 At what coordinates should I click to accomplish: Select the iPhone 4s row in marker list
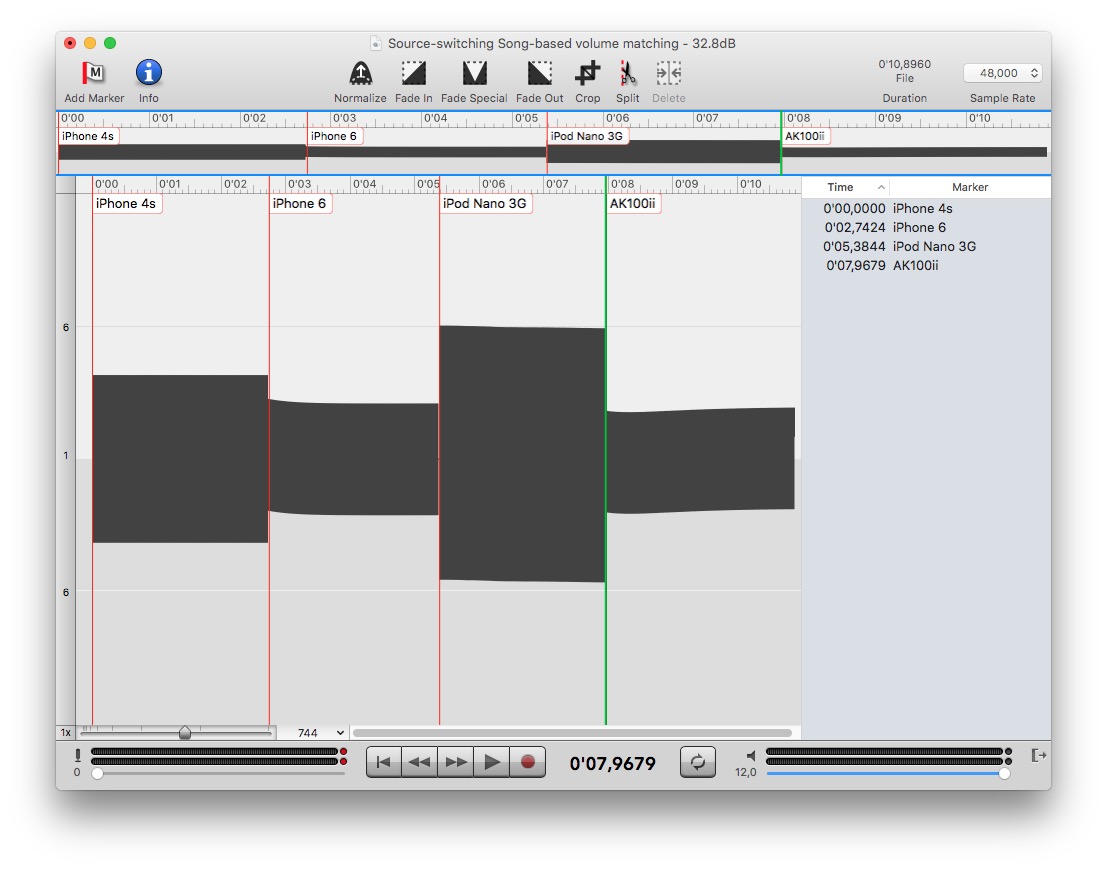926,208
